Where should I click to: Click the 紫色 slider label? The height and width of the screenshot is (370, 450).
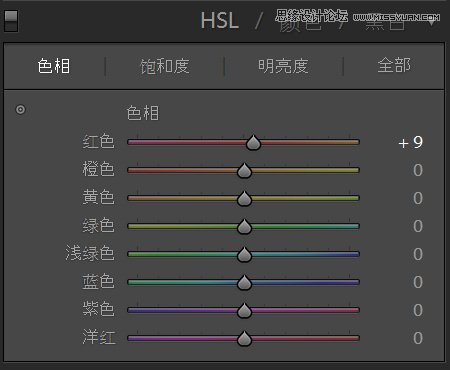point(99,309)
